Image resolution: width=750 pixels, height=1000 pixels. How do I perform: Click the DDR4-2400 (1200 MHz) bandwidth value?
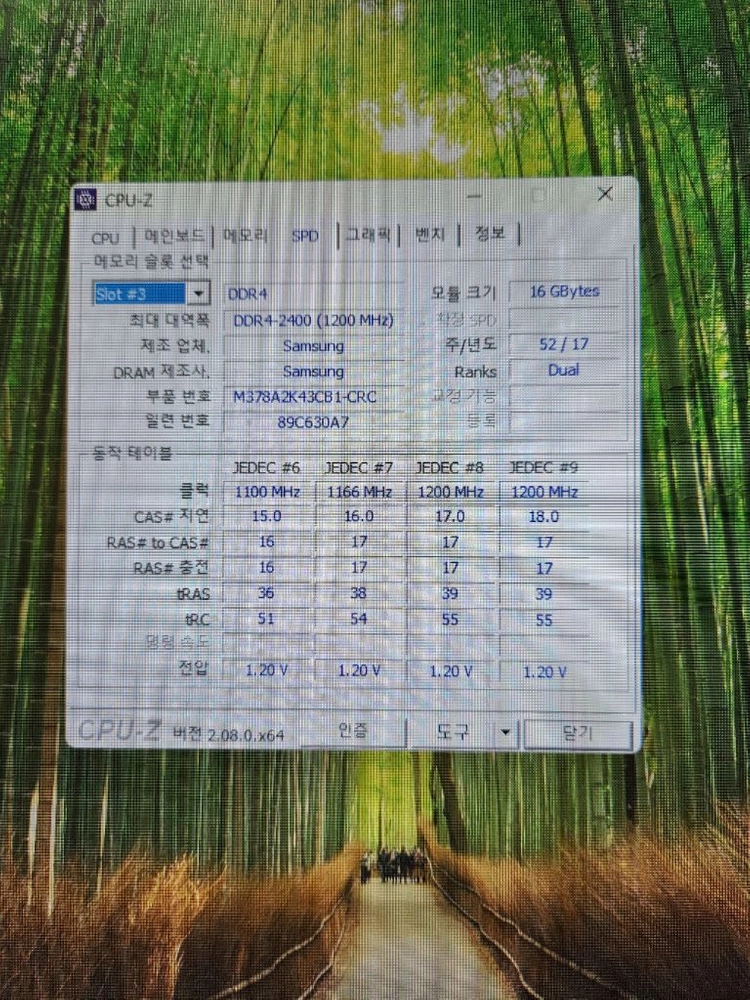pyautogui.click(x=313, y=320)
